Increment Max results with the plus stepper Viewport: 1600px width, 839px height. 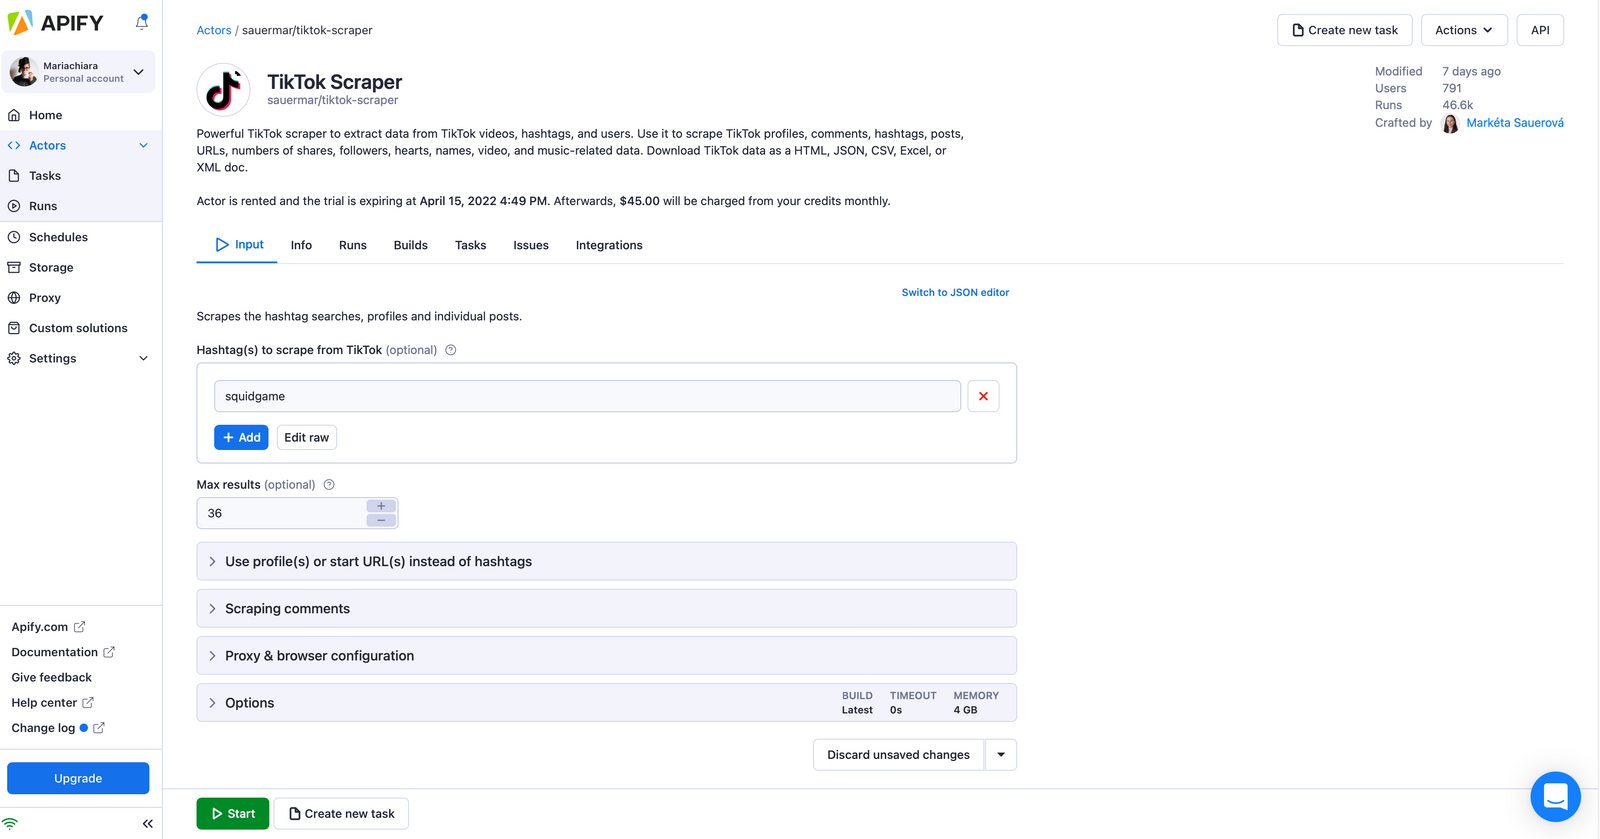click(x=380, y=506)
